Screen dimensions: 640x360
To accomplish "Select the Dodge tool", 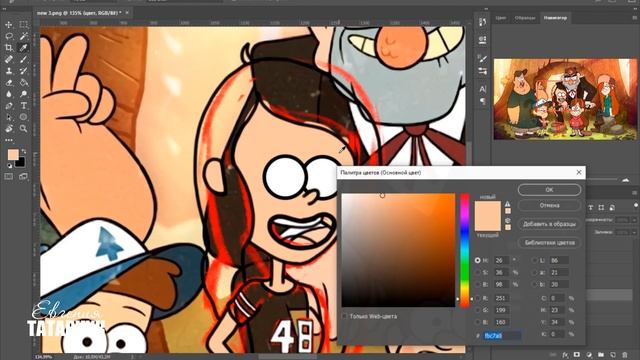I will [x=23, y=94].
